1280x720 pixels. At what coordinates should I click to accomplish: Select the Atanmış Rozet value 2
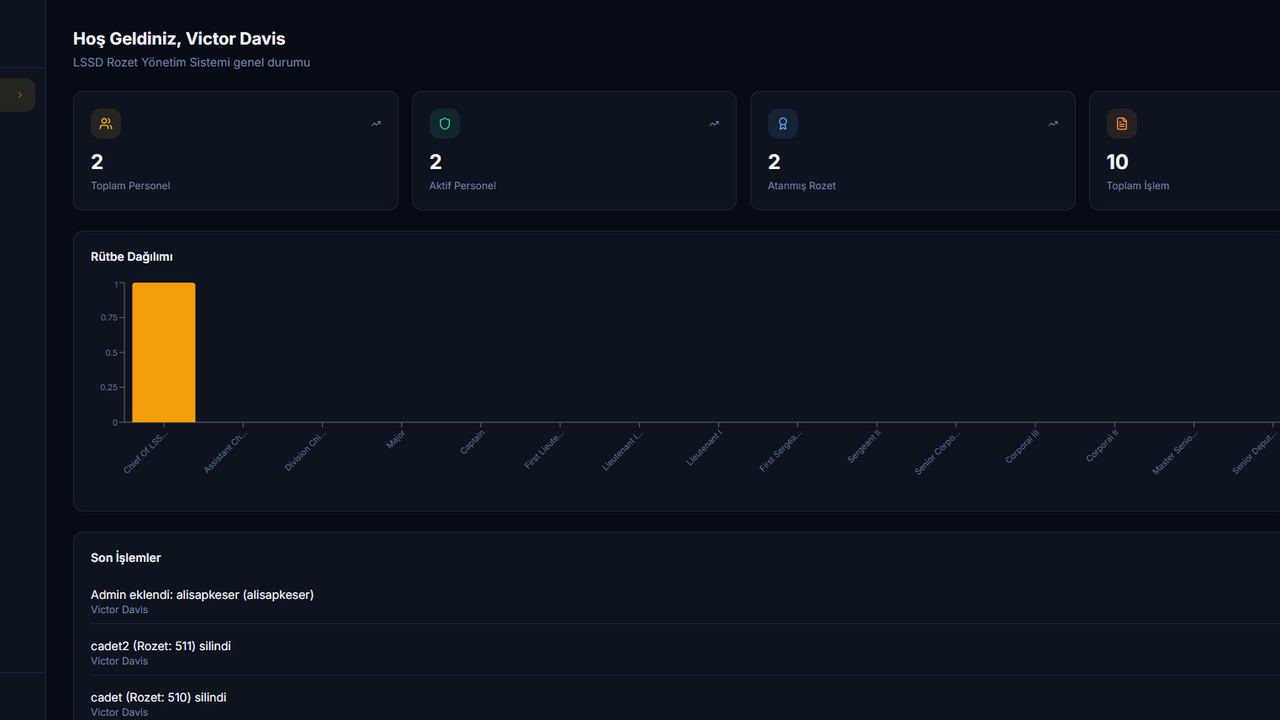point(774,162)
